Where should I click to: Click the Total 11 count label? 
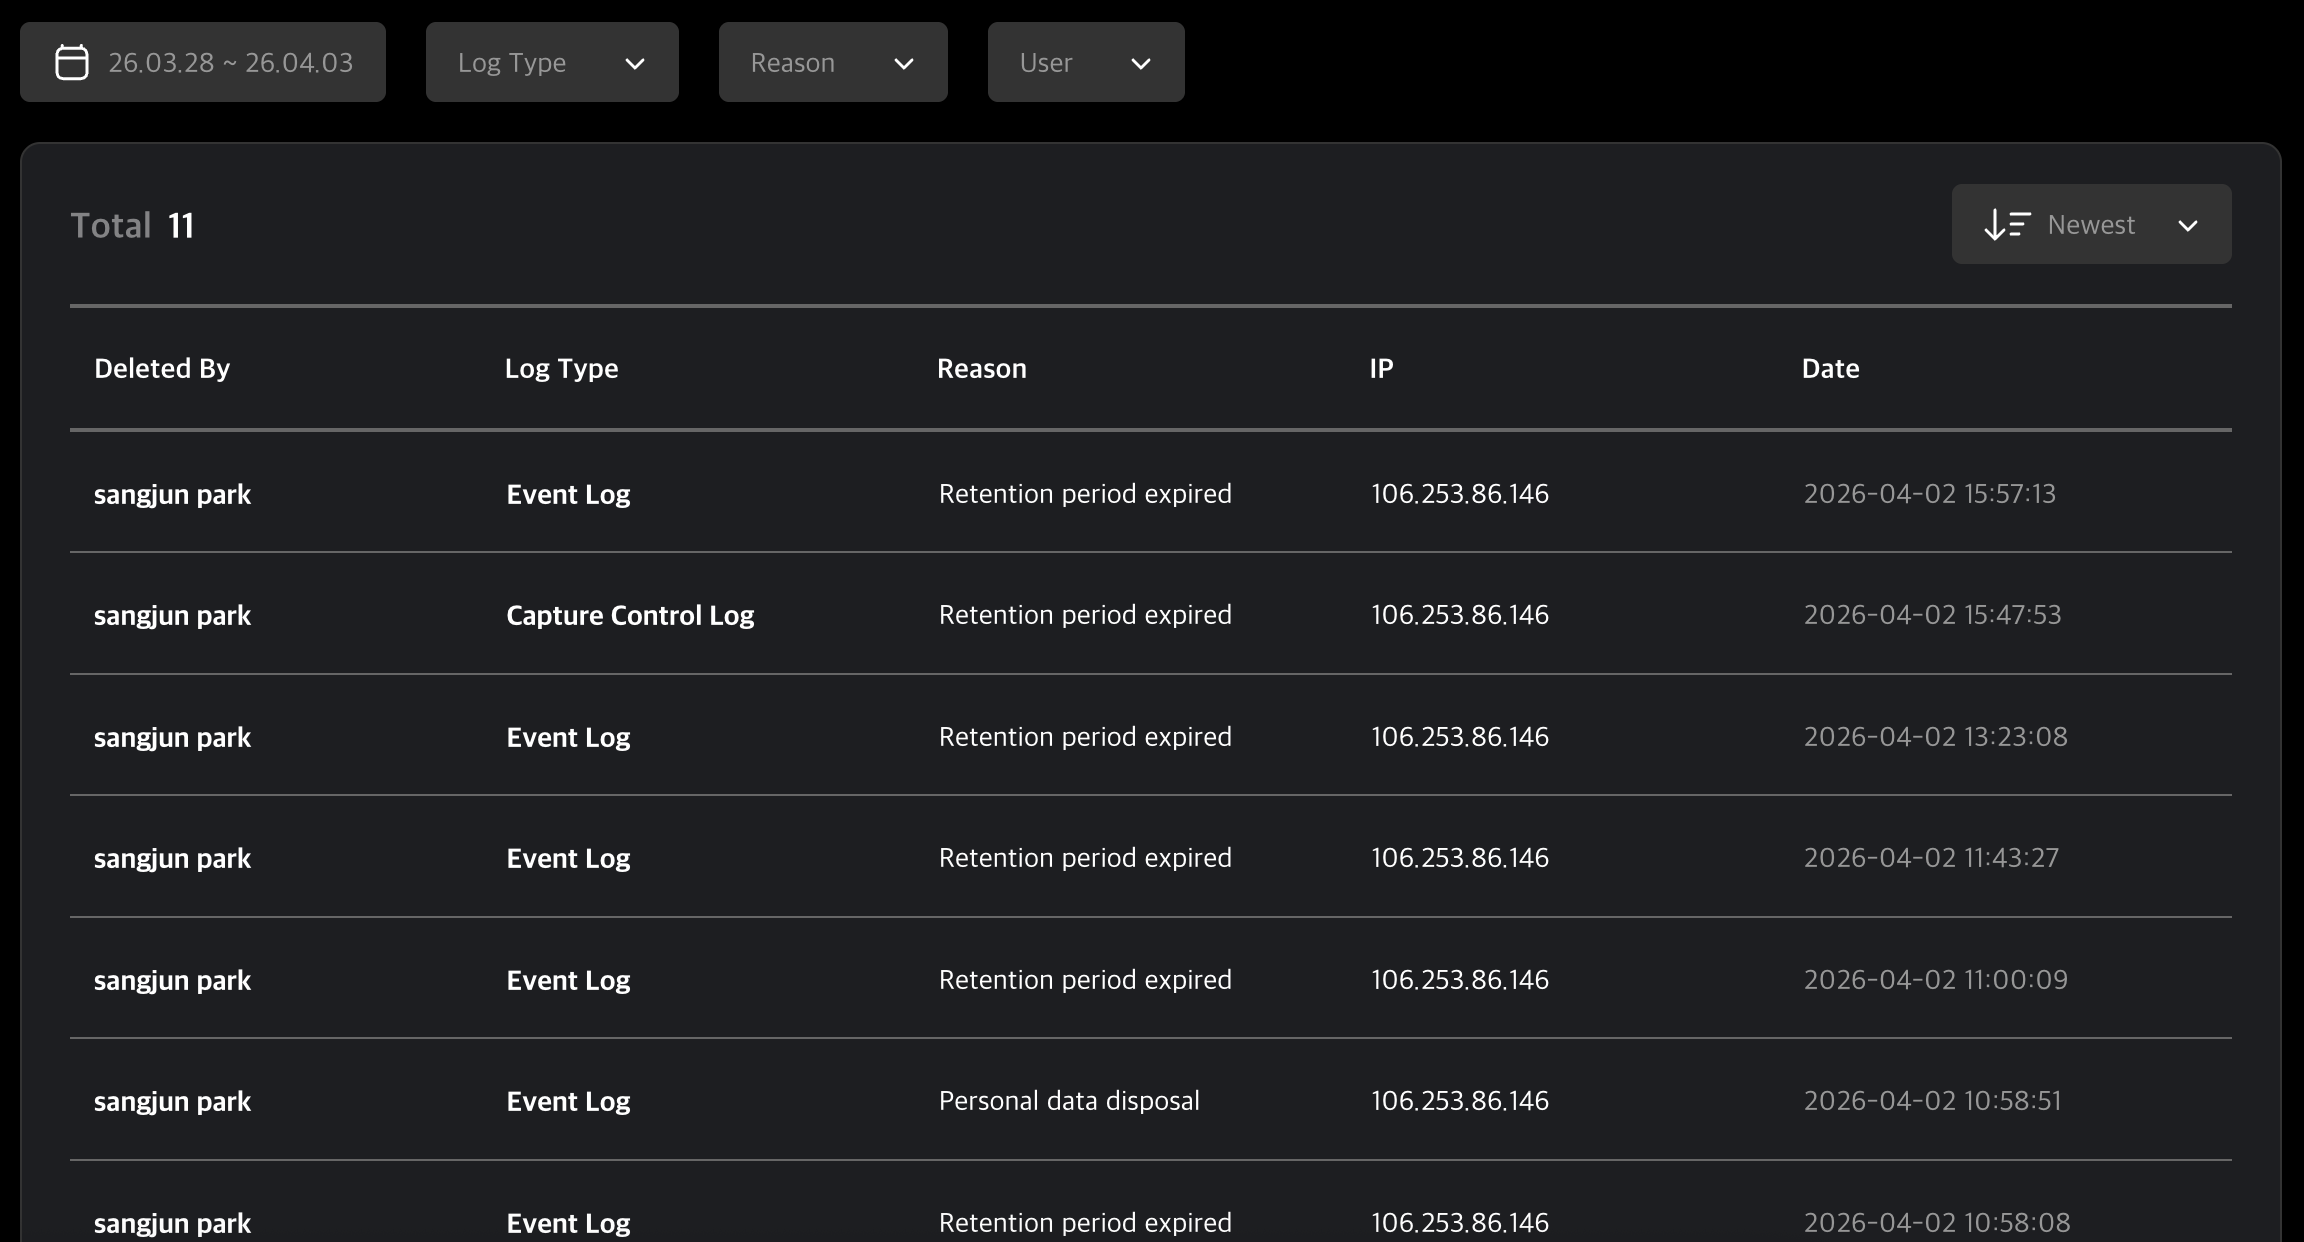tap(132, 224)
